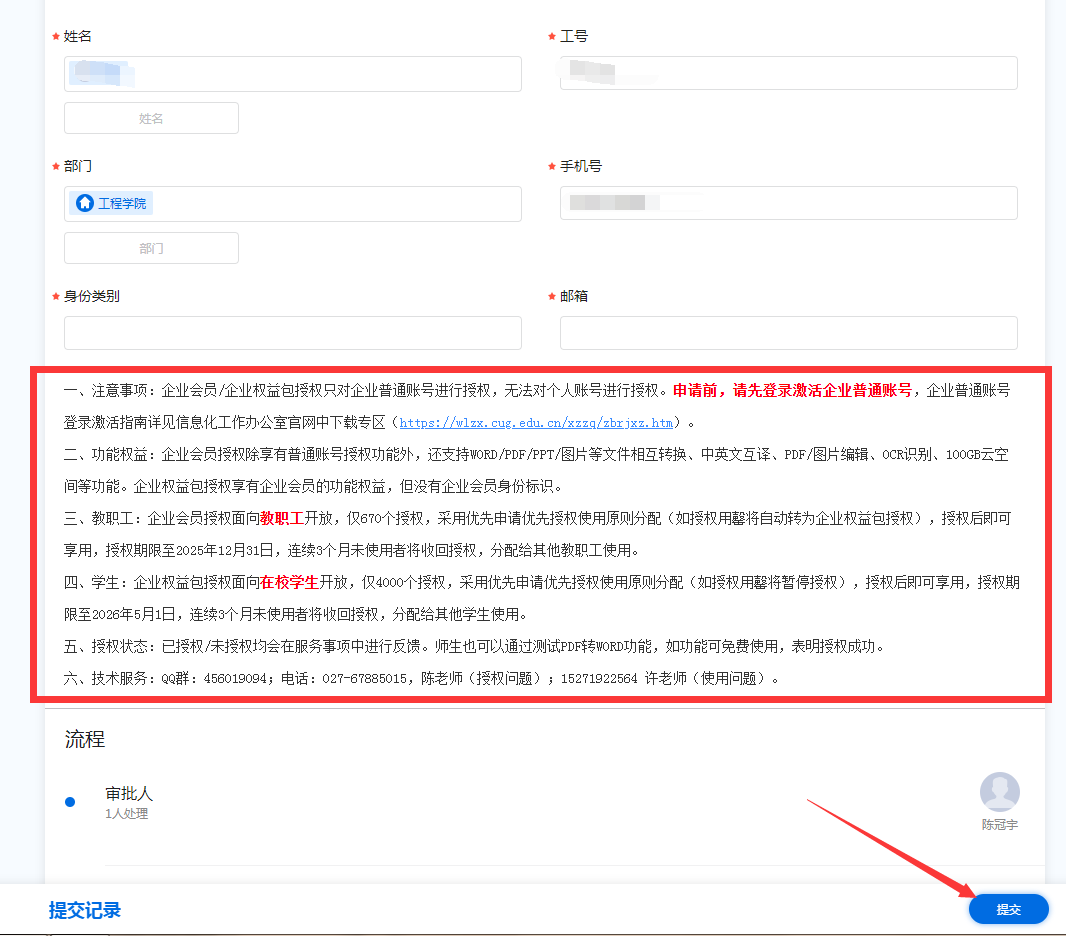The width and height of the screenshot is (1066, 936).
Task: Click the 流程 section heading
Action: (x=85, y=740)
